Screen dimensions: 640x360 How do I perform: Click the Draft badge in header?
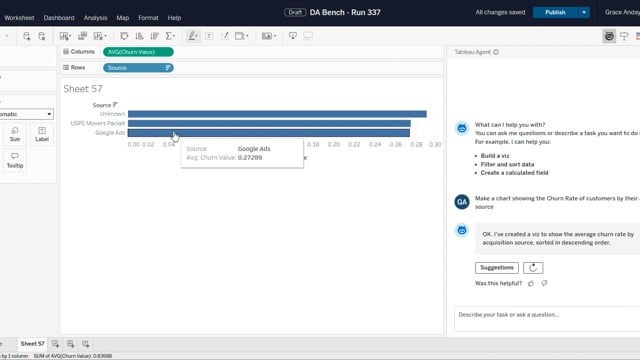pyautogui.click(x=295, y=12)
